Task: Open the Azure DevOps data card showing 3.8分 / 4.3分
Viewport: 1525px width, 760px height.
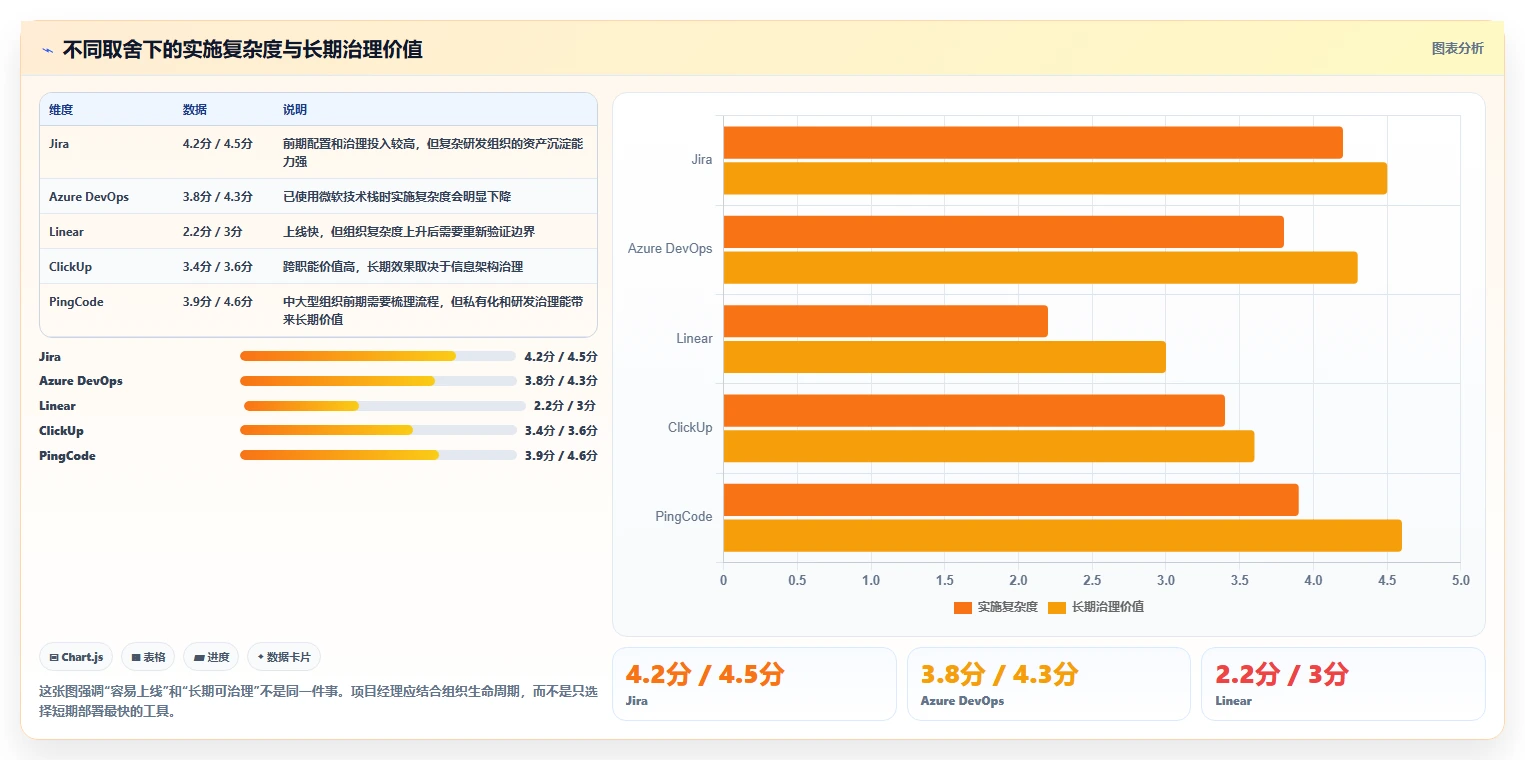Action: pos(1049,684)
